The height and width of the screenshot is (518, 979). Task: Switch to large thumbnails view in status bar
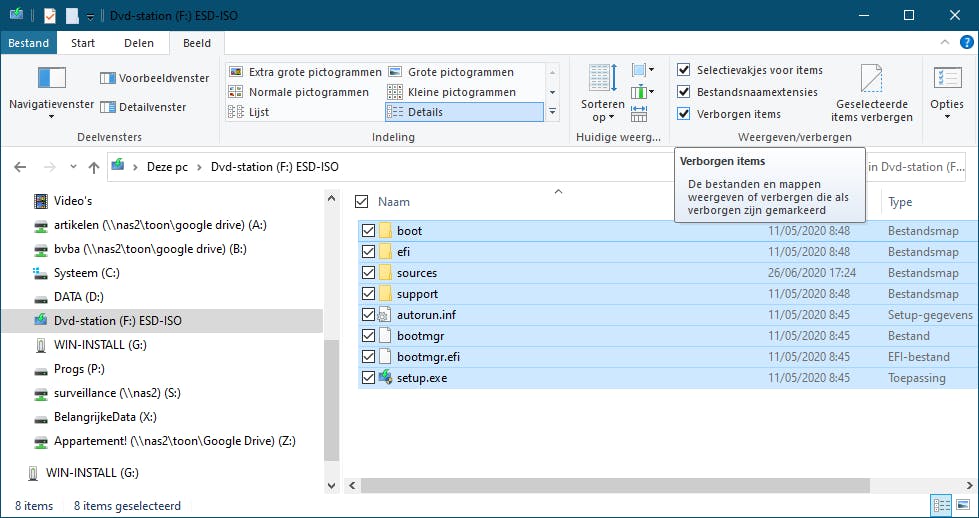(x=963, y=506)
